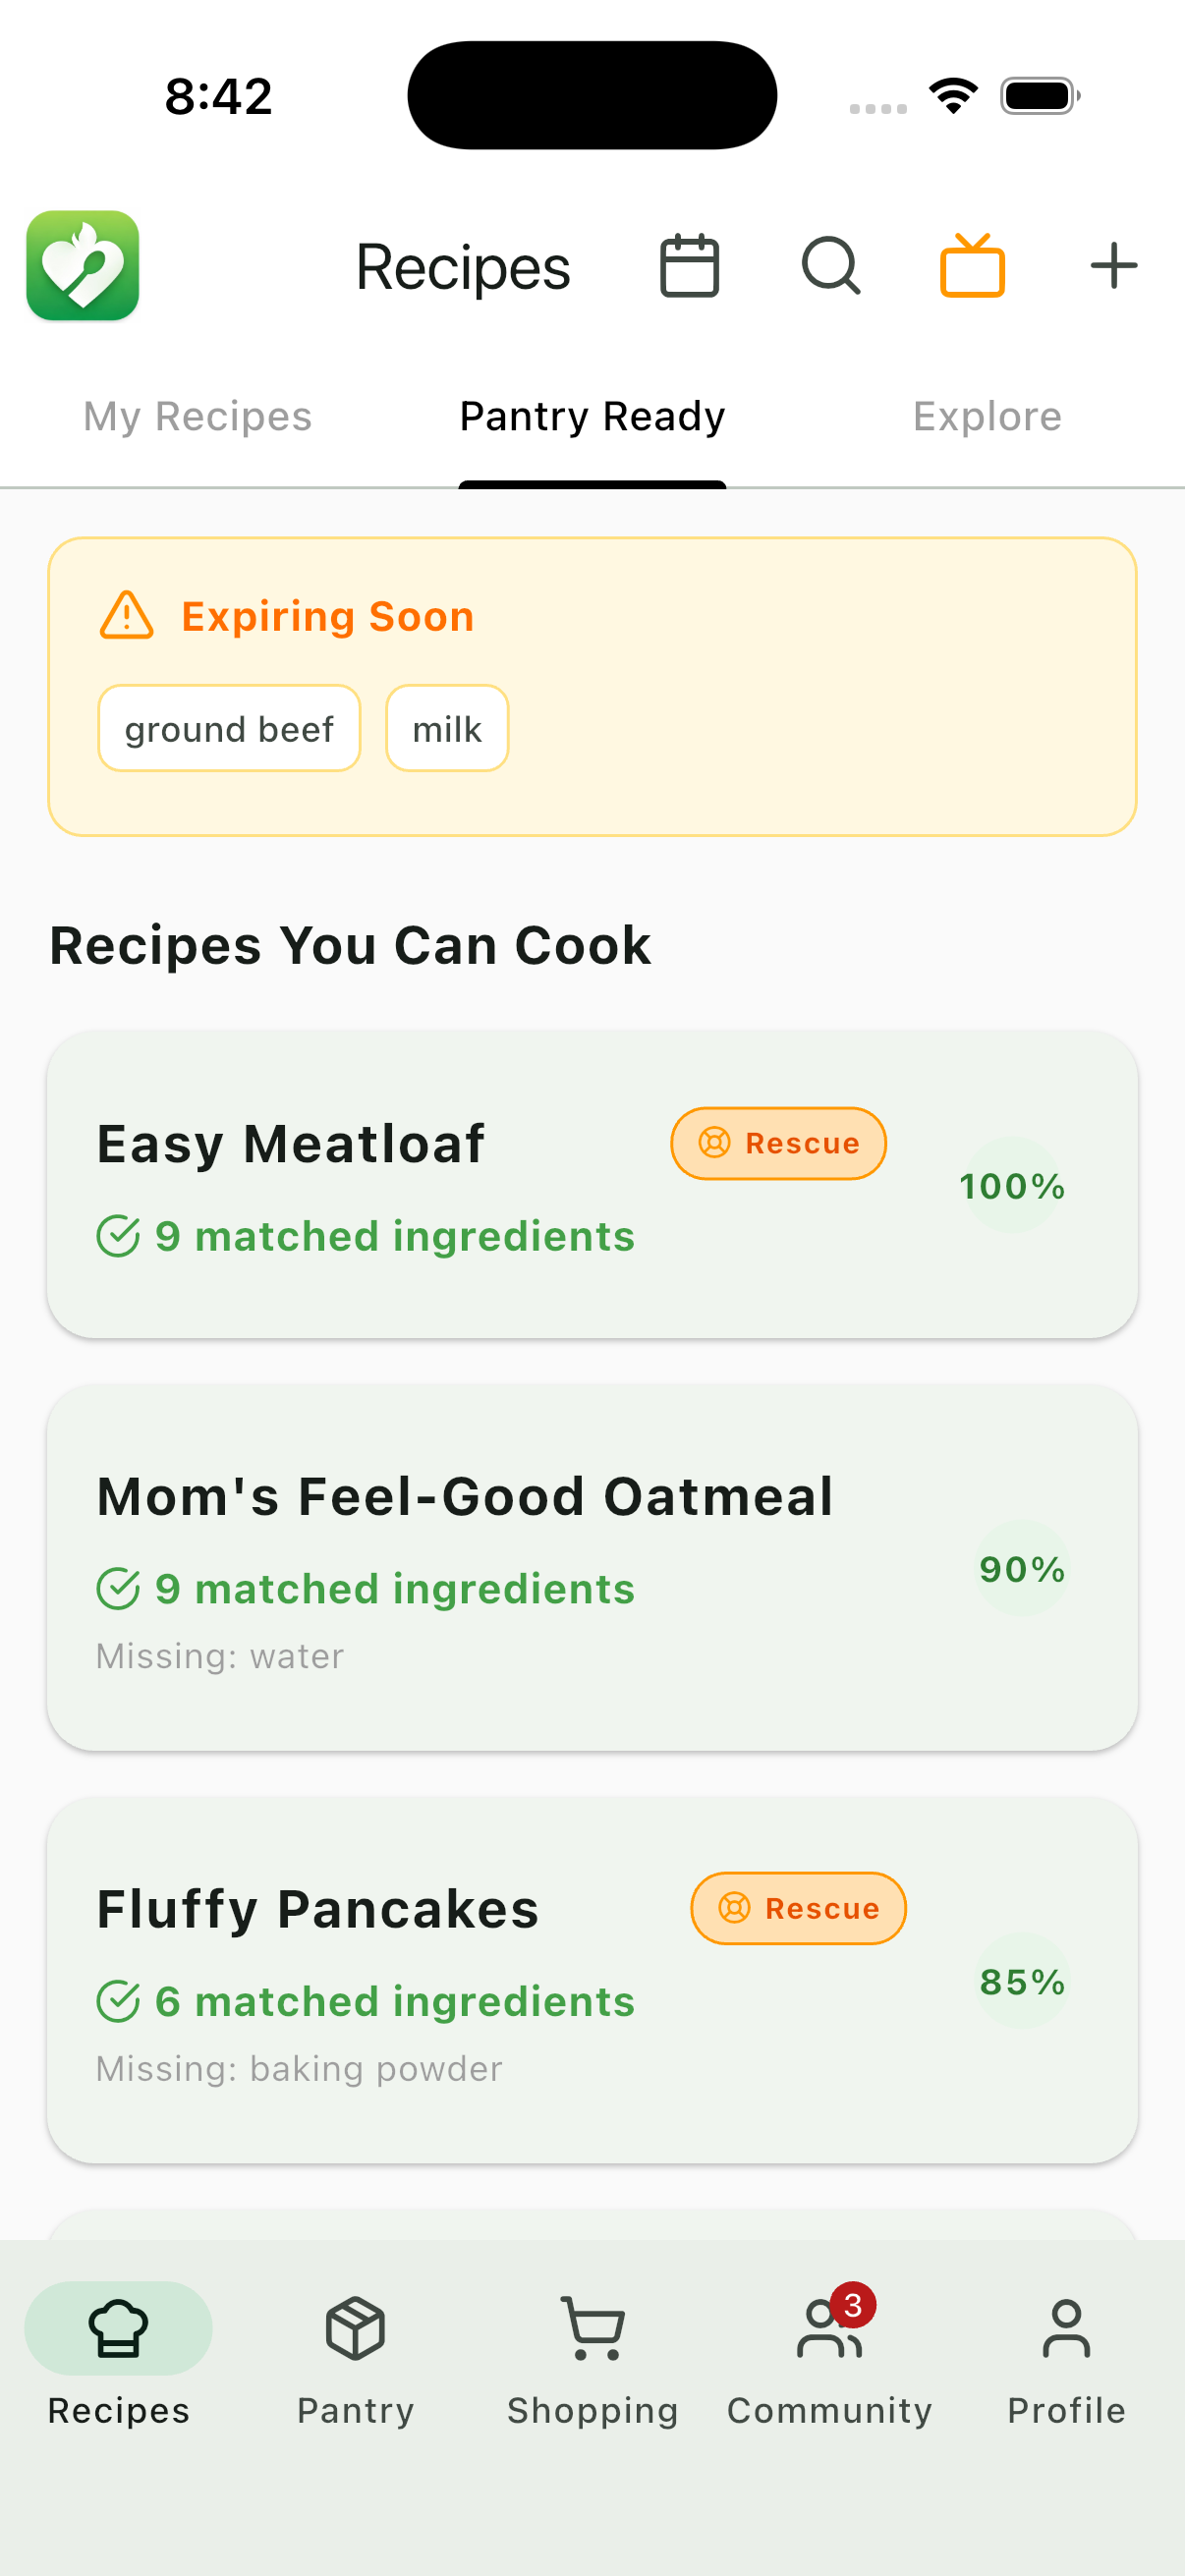Viewport: 1185px width, 2576px height.
Task: Switch to the Explore tab
Action: tap(987, 416)
